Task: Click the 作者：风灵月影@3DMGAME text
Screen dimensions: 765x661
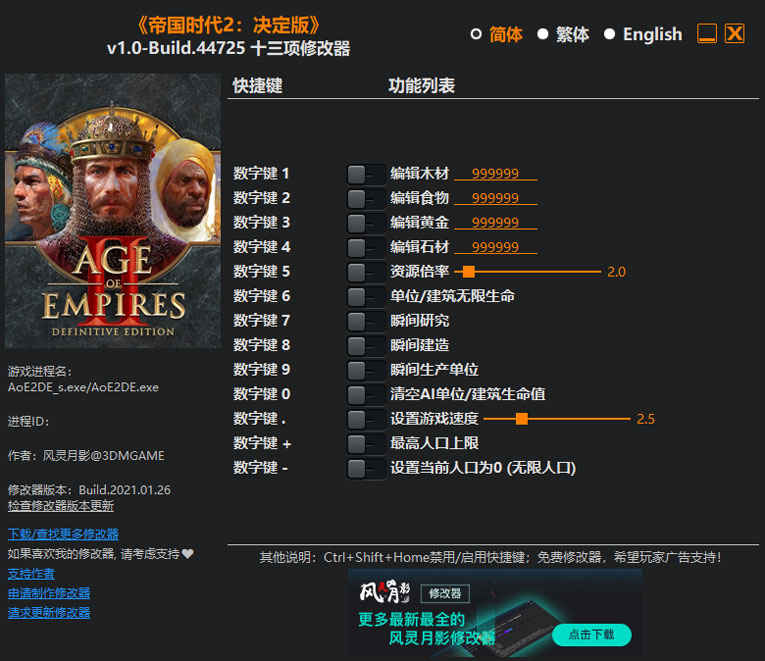Action: 86,456
